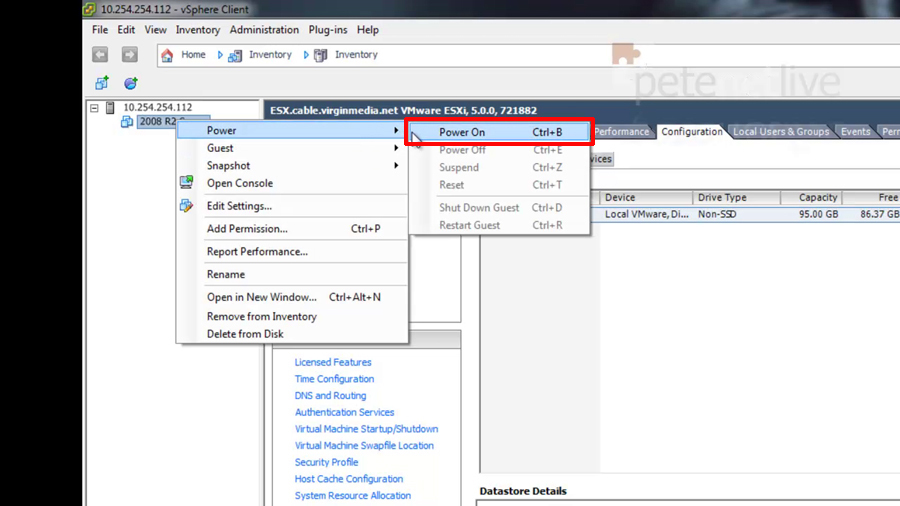Image resolution: width=900 pixels, height=506 pixels.
Task: Open the Security Profile link
Action: click(x=326, y=462)
